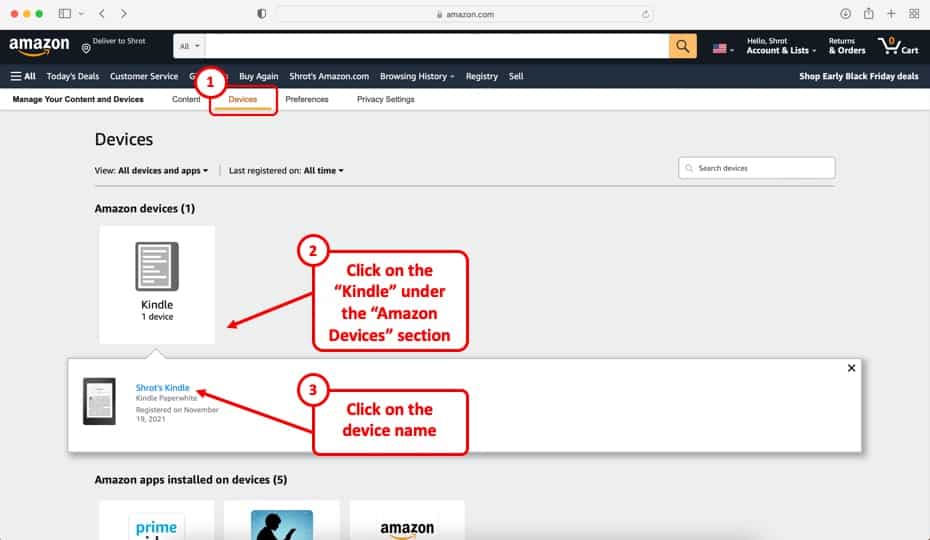Click the Amazon app card
The width and height of the screenshot is (930, 540).
click(407, 520)
